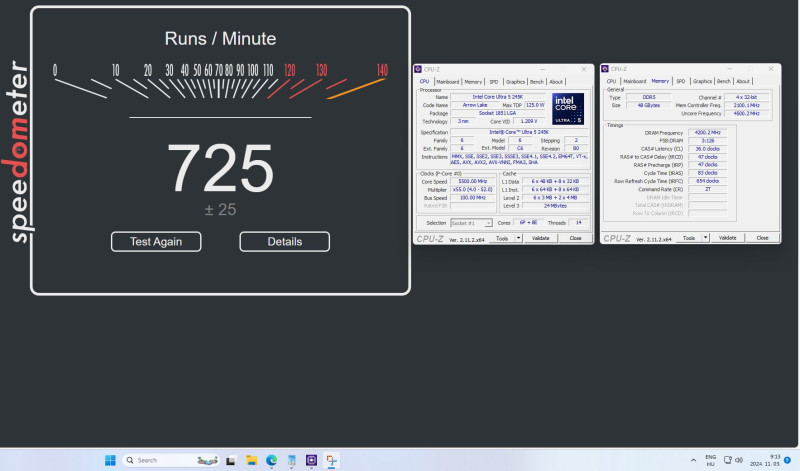This screenshot has height=471, width=800.
Task: Select the Core VID 1.209 V value
Action: coord(529,121)
